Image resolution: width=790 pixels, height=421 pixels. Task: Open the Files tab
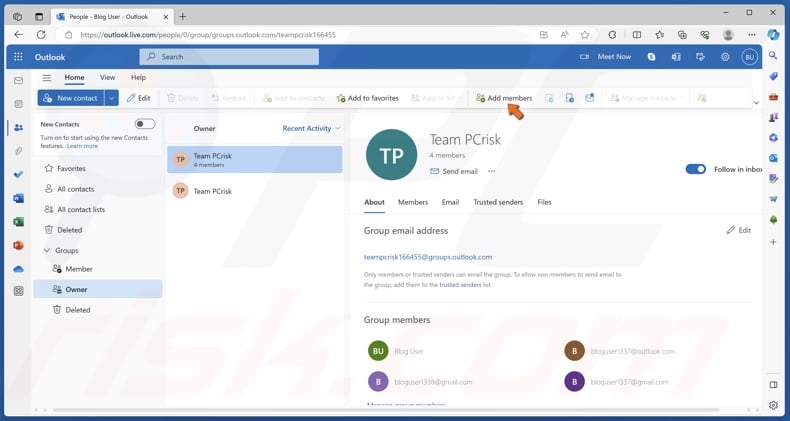(544, 202)
